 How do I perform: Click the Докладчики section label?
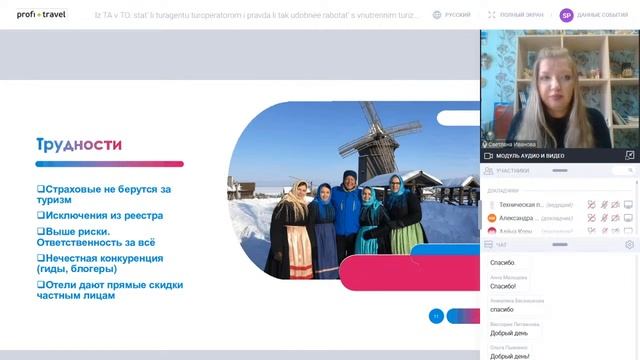[x=502, y=191]
